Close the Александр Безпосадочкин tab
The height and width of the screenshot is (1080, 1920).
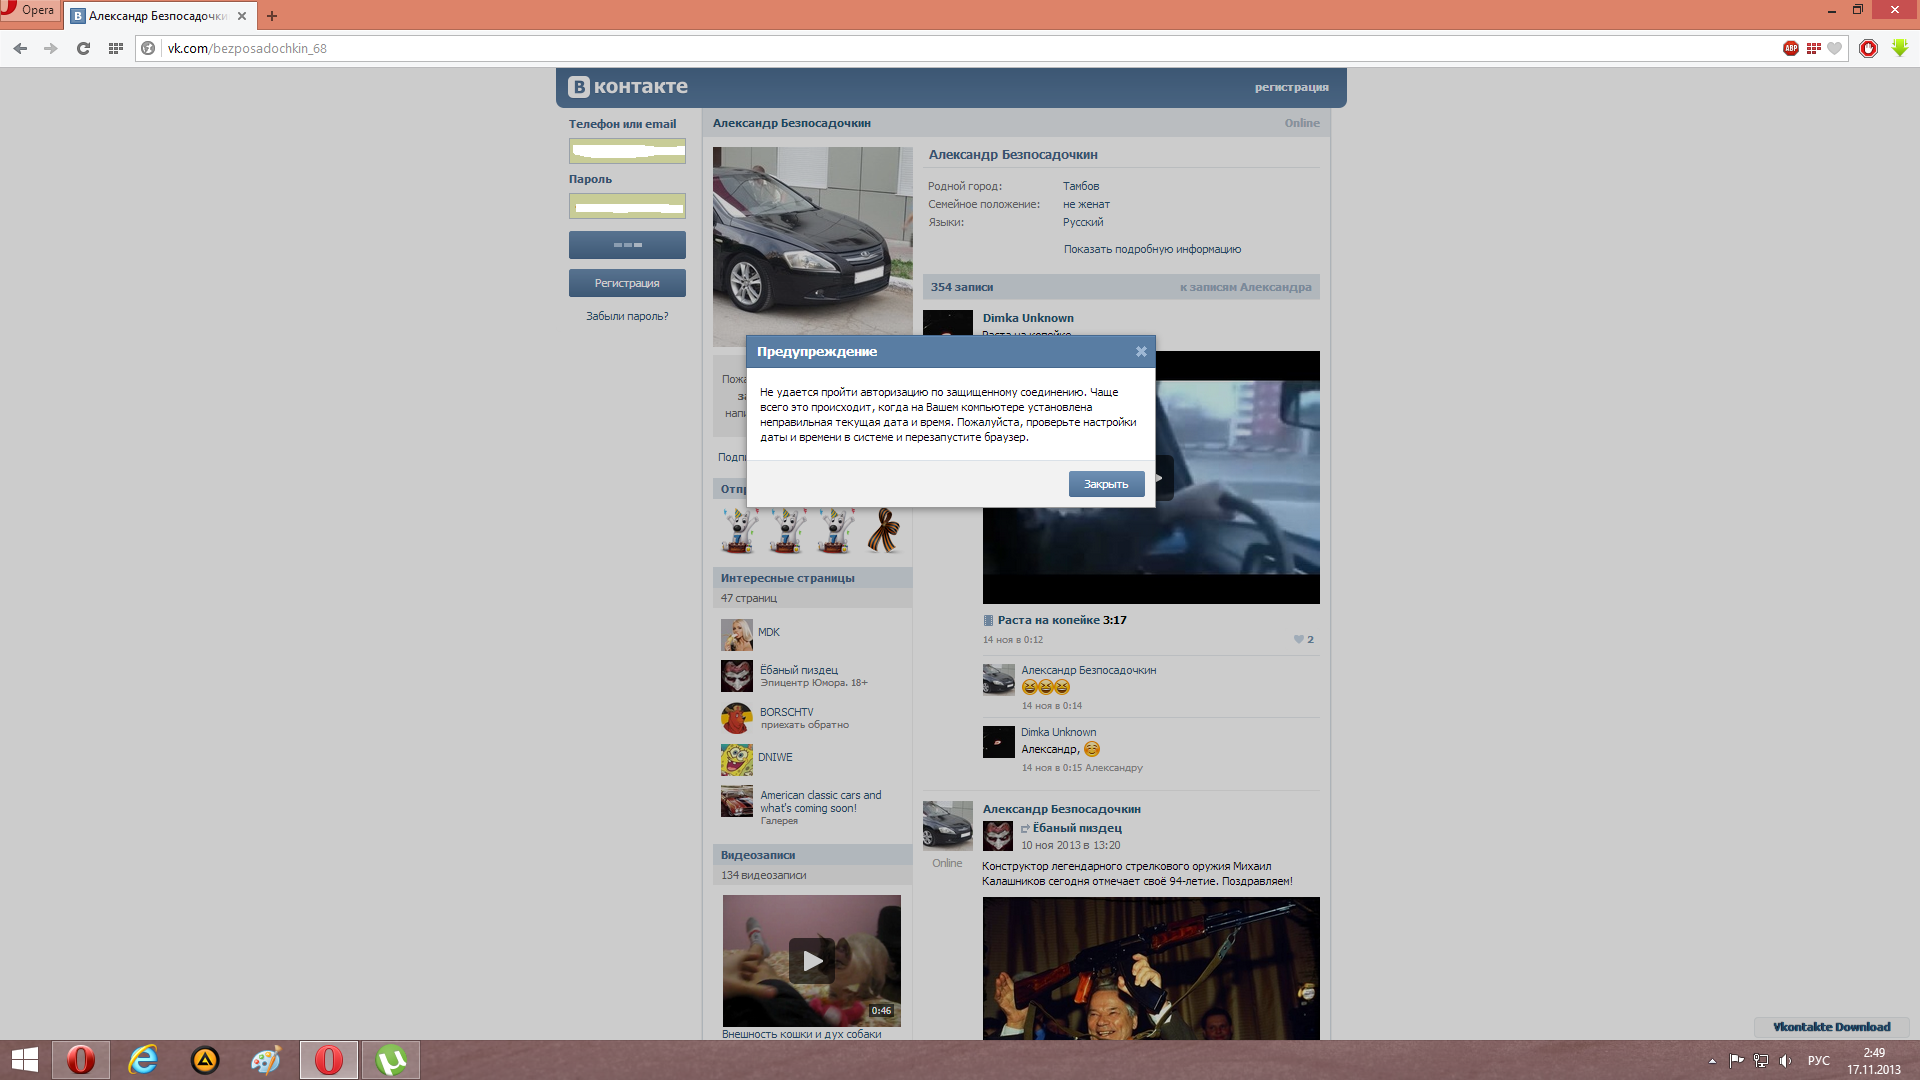pos(242,16)
